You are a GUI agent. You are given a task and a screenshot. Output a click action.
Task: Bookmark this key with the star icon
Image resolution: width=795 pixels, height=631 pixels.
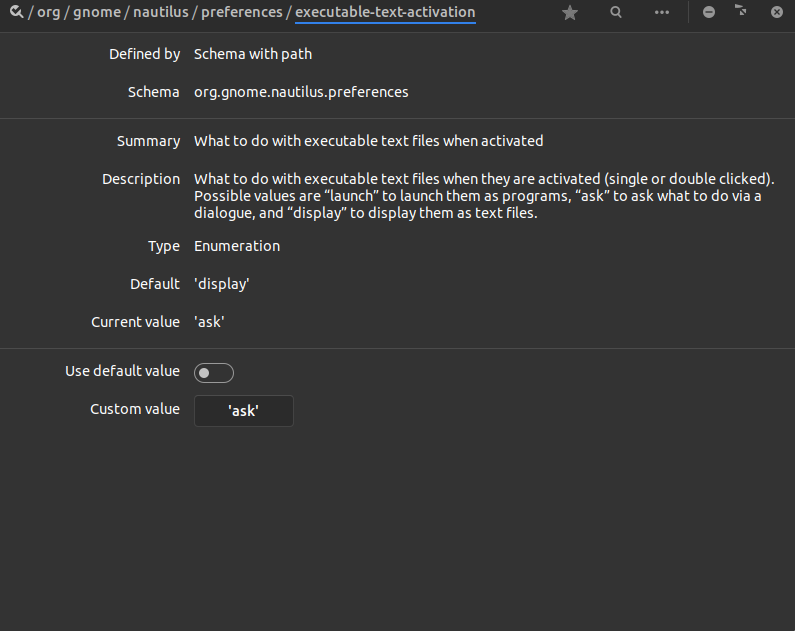point(570,13)
